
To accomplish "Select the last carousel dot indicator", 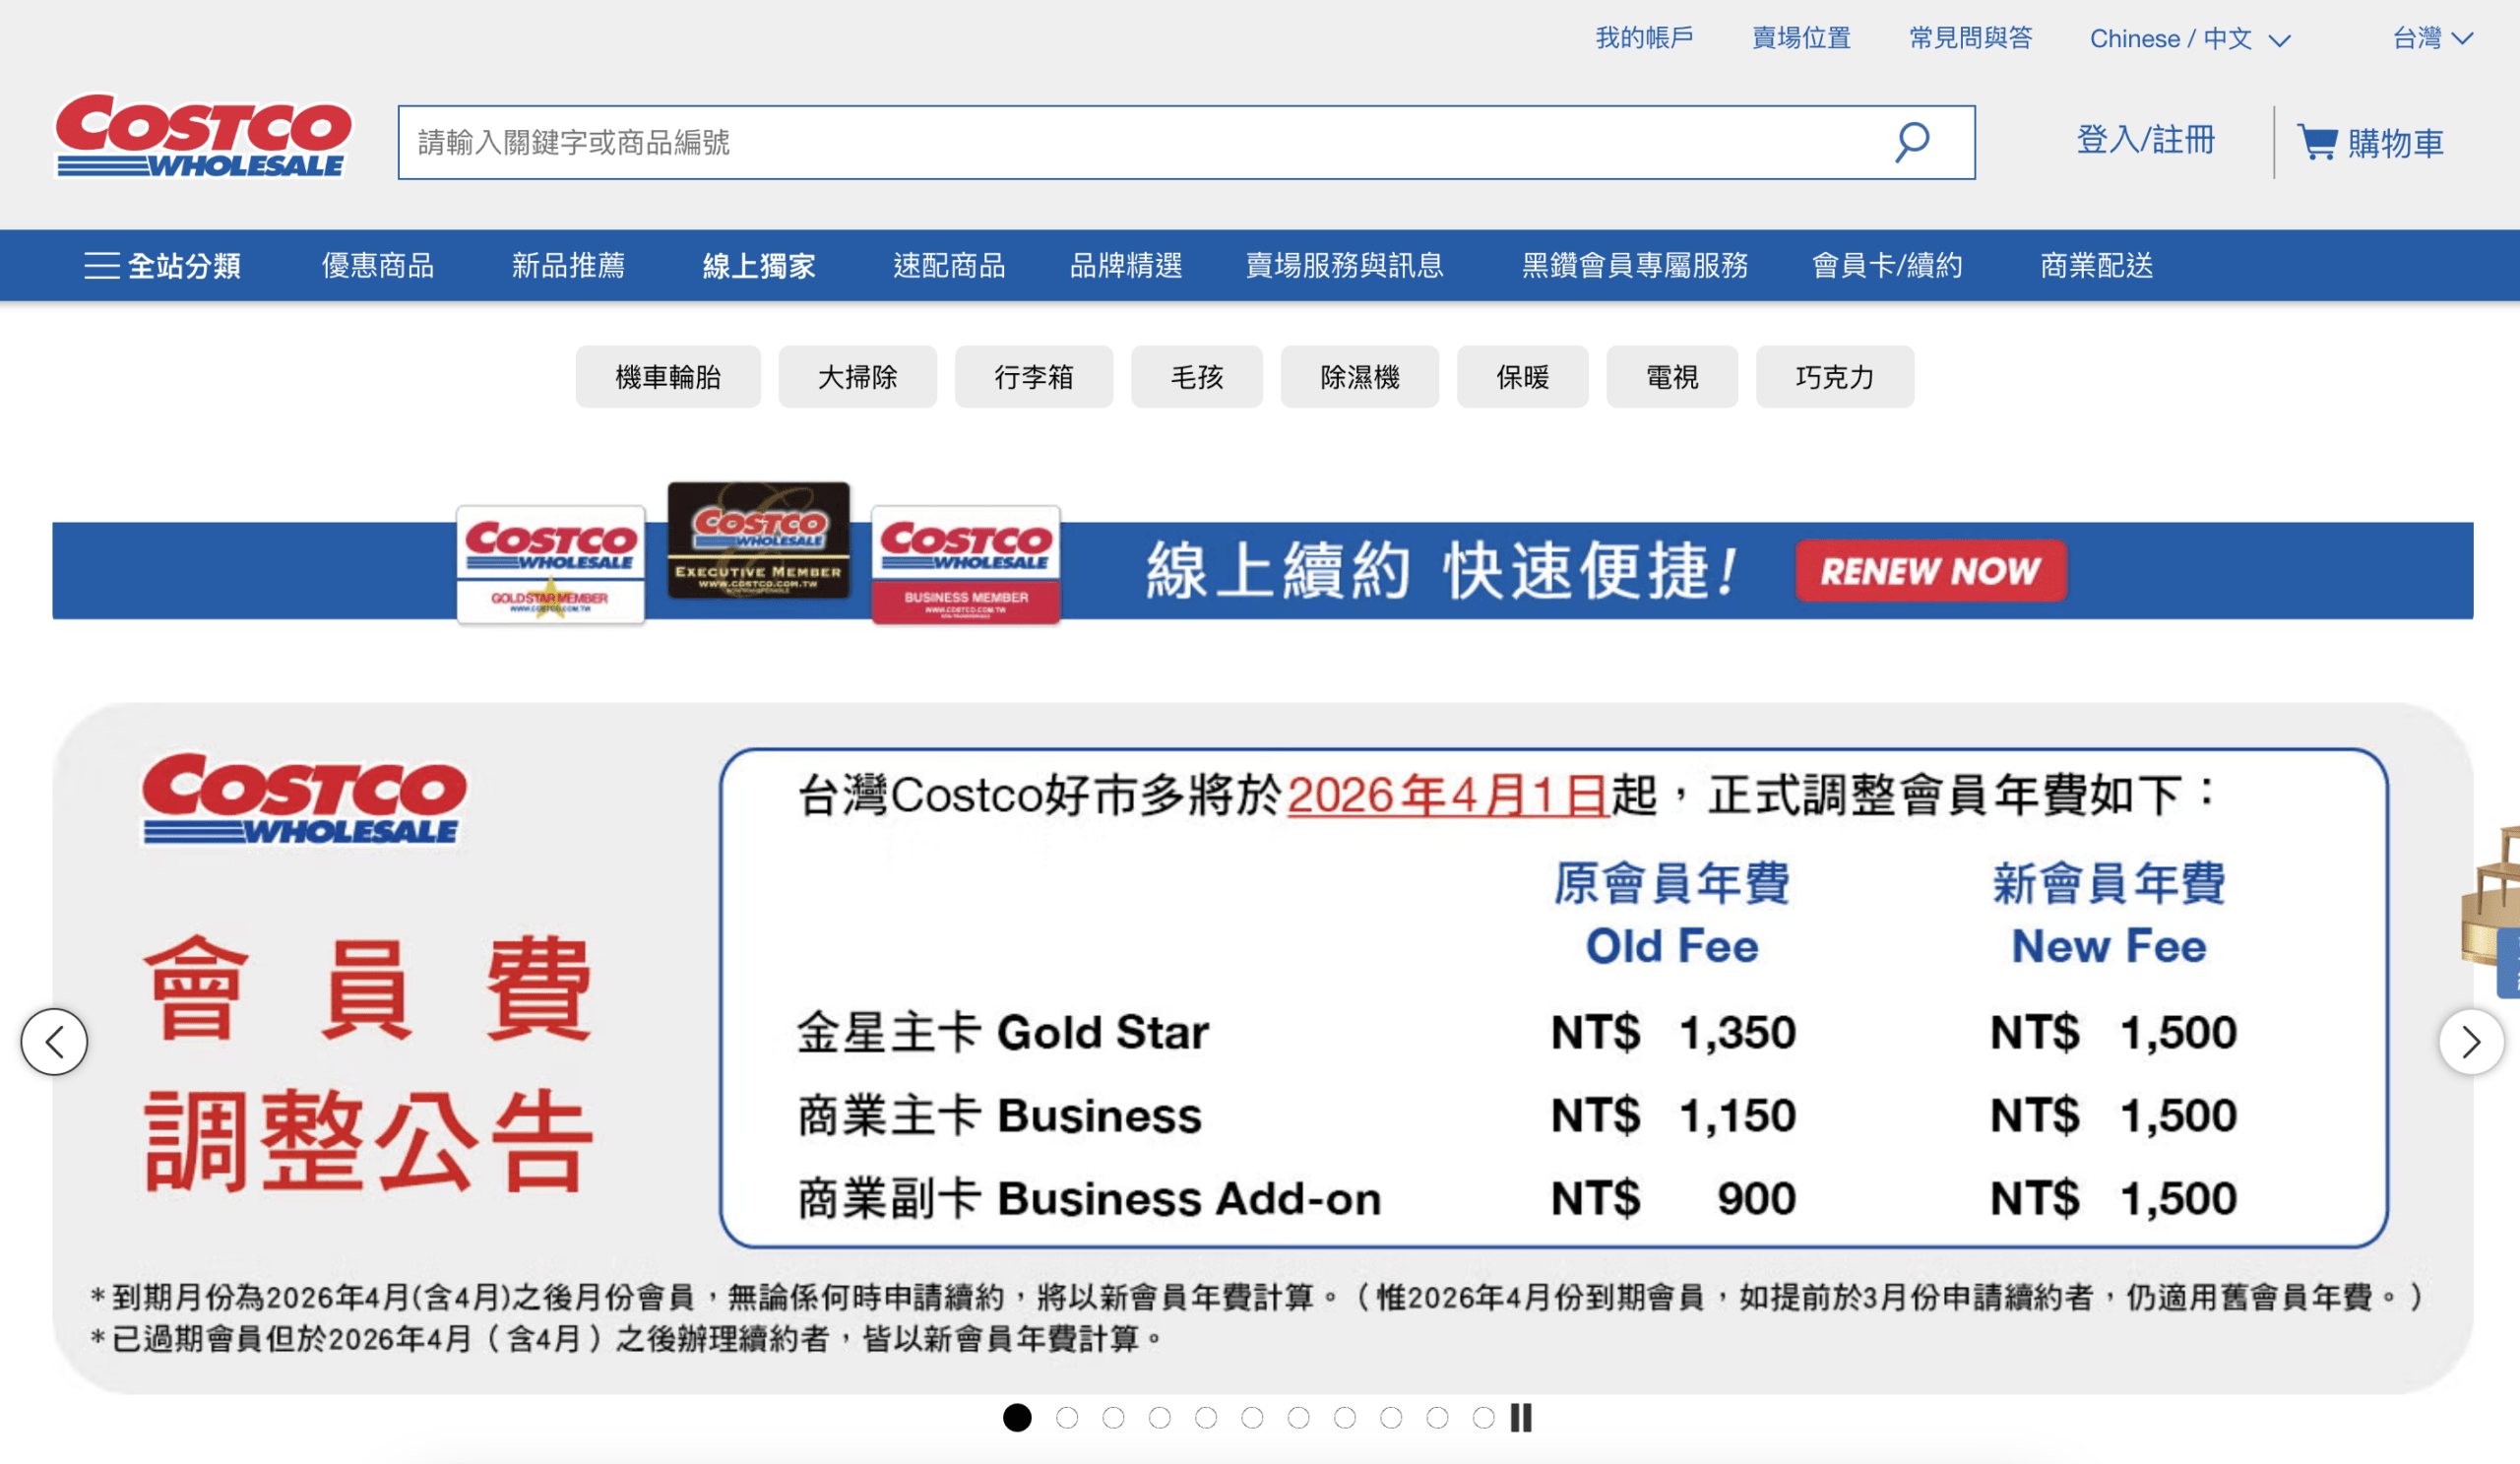I will (x=1483, y=1417).
